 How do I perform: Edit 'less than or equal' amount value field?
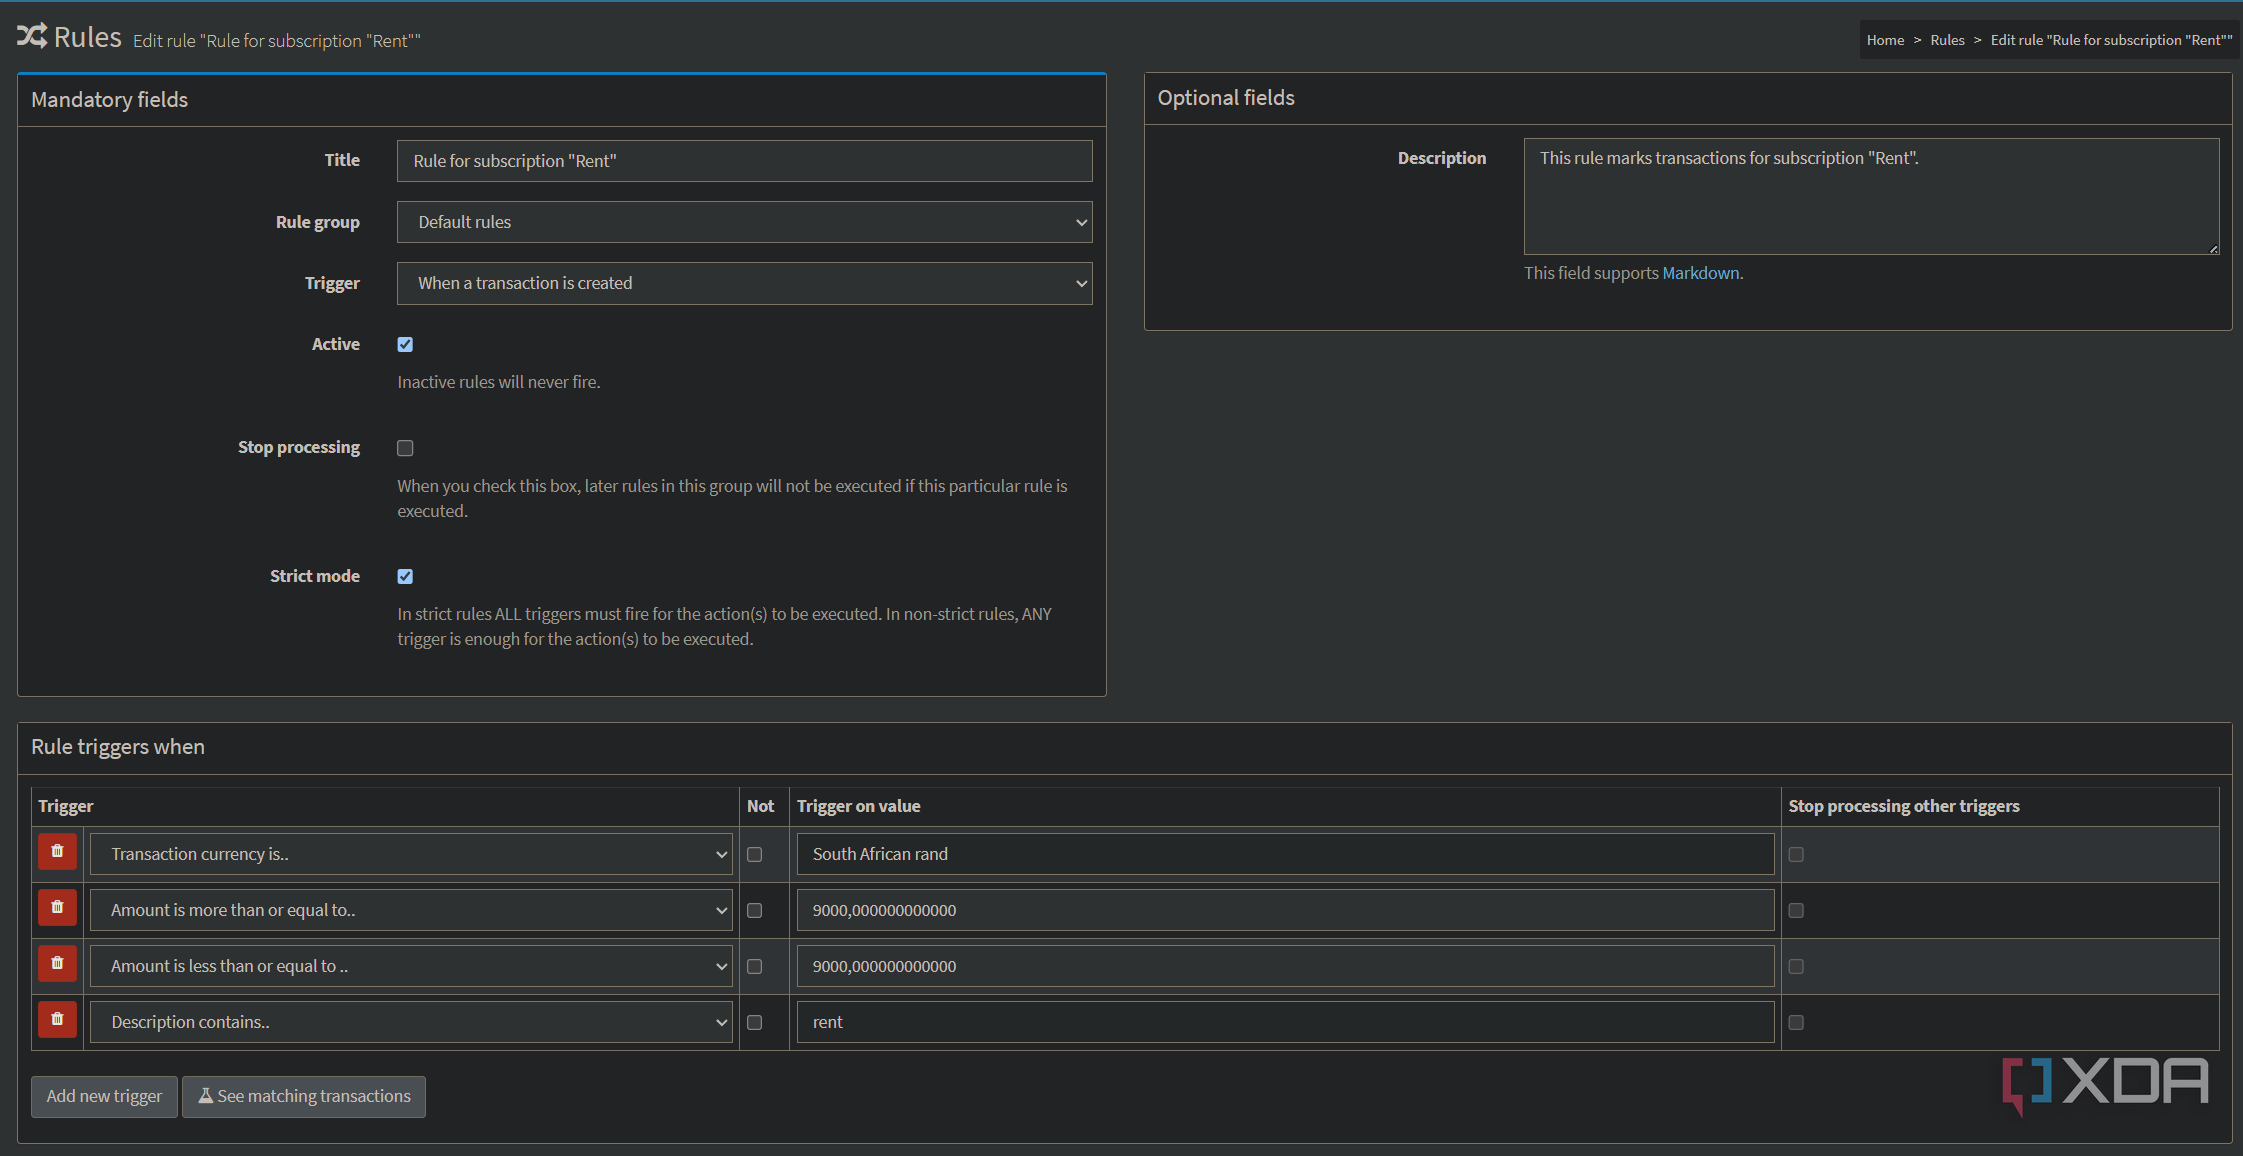[x=1285, y=966]
